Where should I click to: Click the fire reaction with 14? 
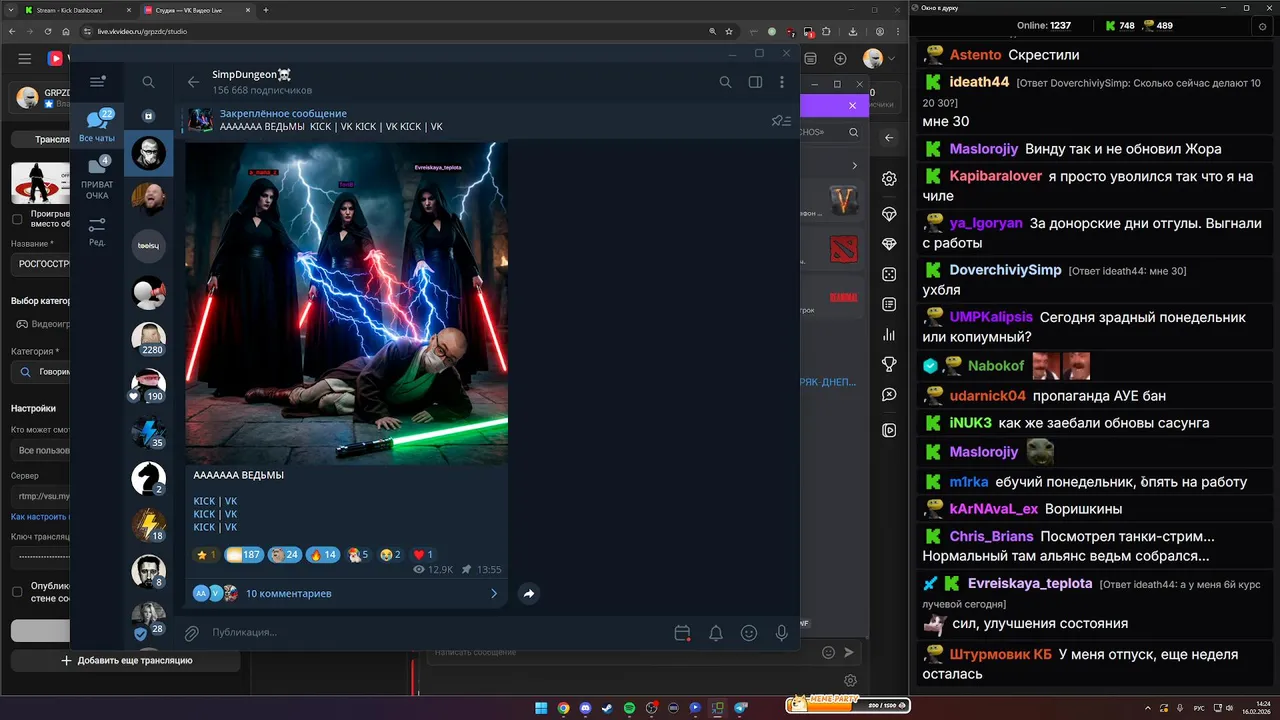[322, 554]
